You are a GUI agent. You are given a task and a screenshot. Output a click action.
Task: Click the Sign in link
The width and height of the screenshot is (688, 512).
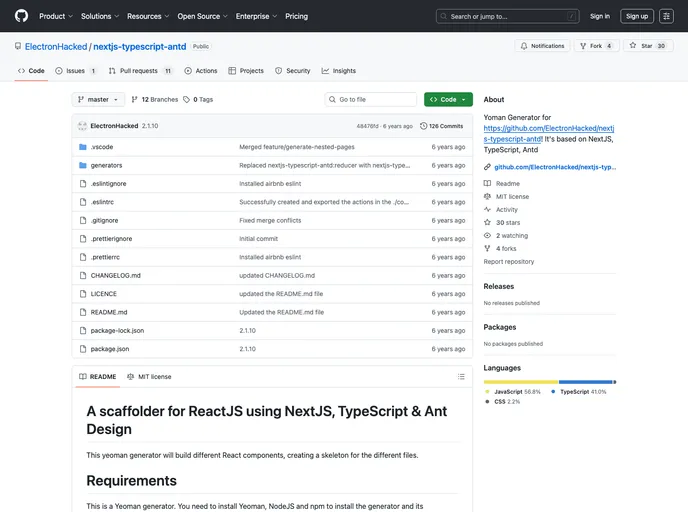tap(600, 16)
